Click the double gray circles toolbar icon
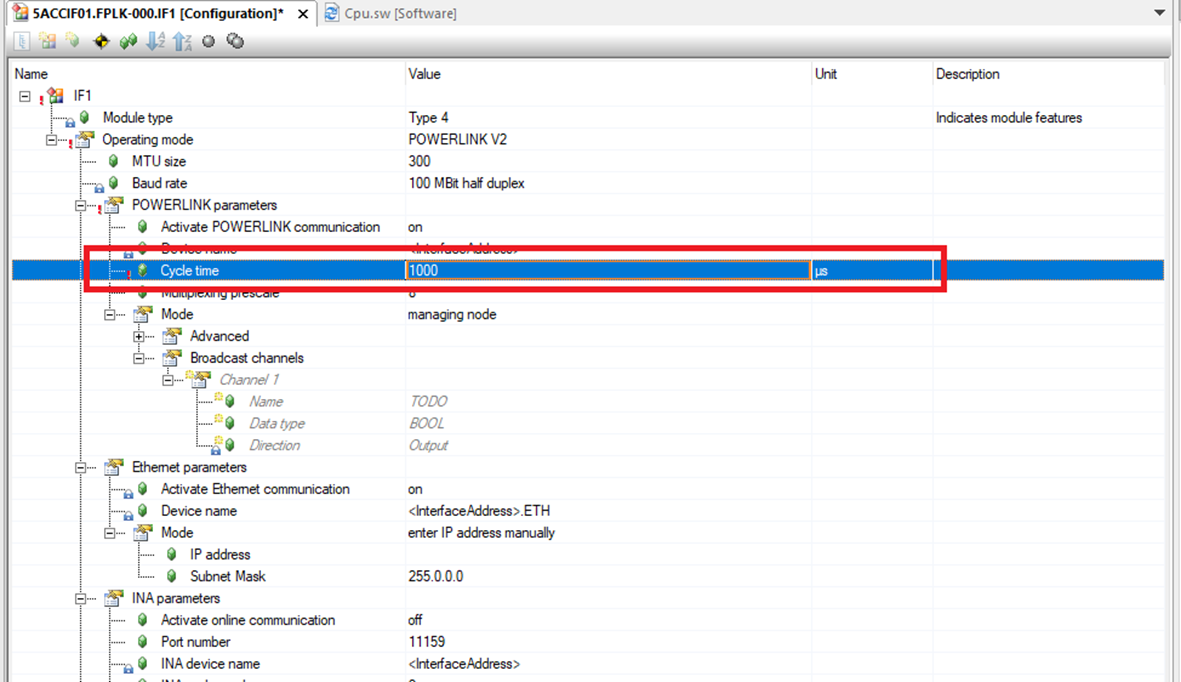This screenshot has height=682, width=1181. [x=235, y=42]
